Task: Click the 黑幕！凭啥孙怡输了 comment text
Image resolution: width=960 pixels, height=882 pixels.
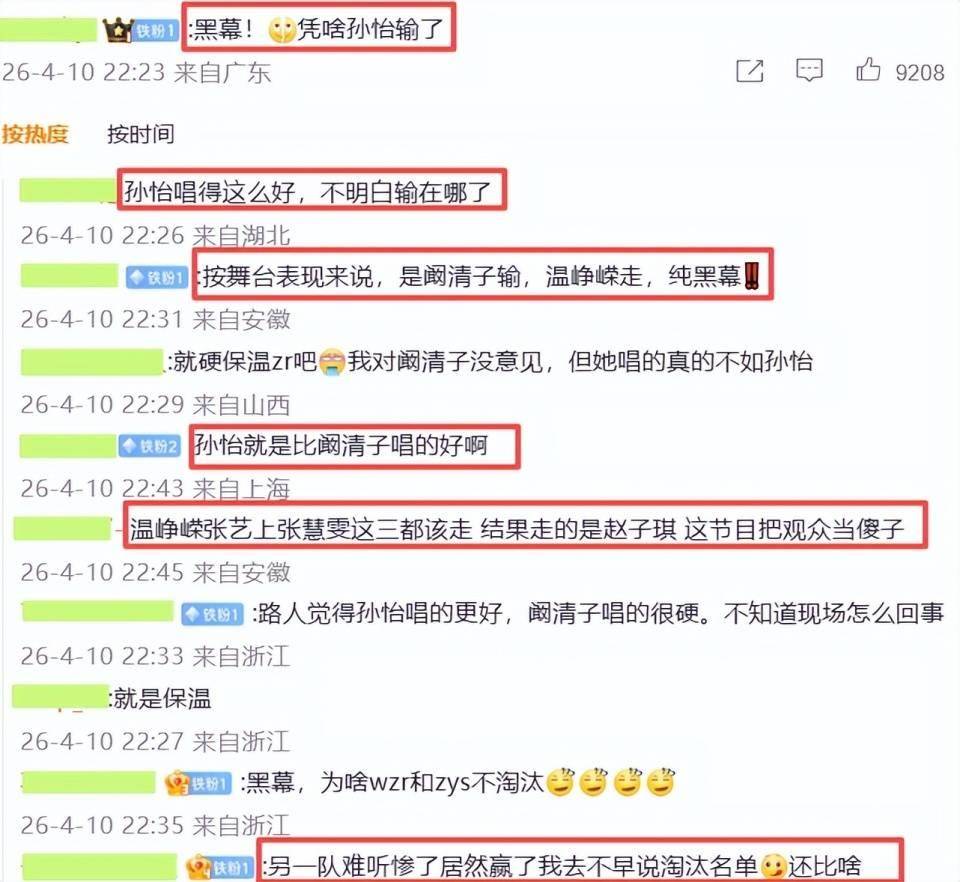Action: [x=318, y=29]
